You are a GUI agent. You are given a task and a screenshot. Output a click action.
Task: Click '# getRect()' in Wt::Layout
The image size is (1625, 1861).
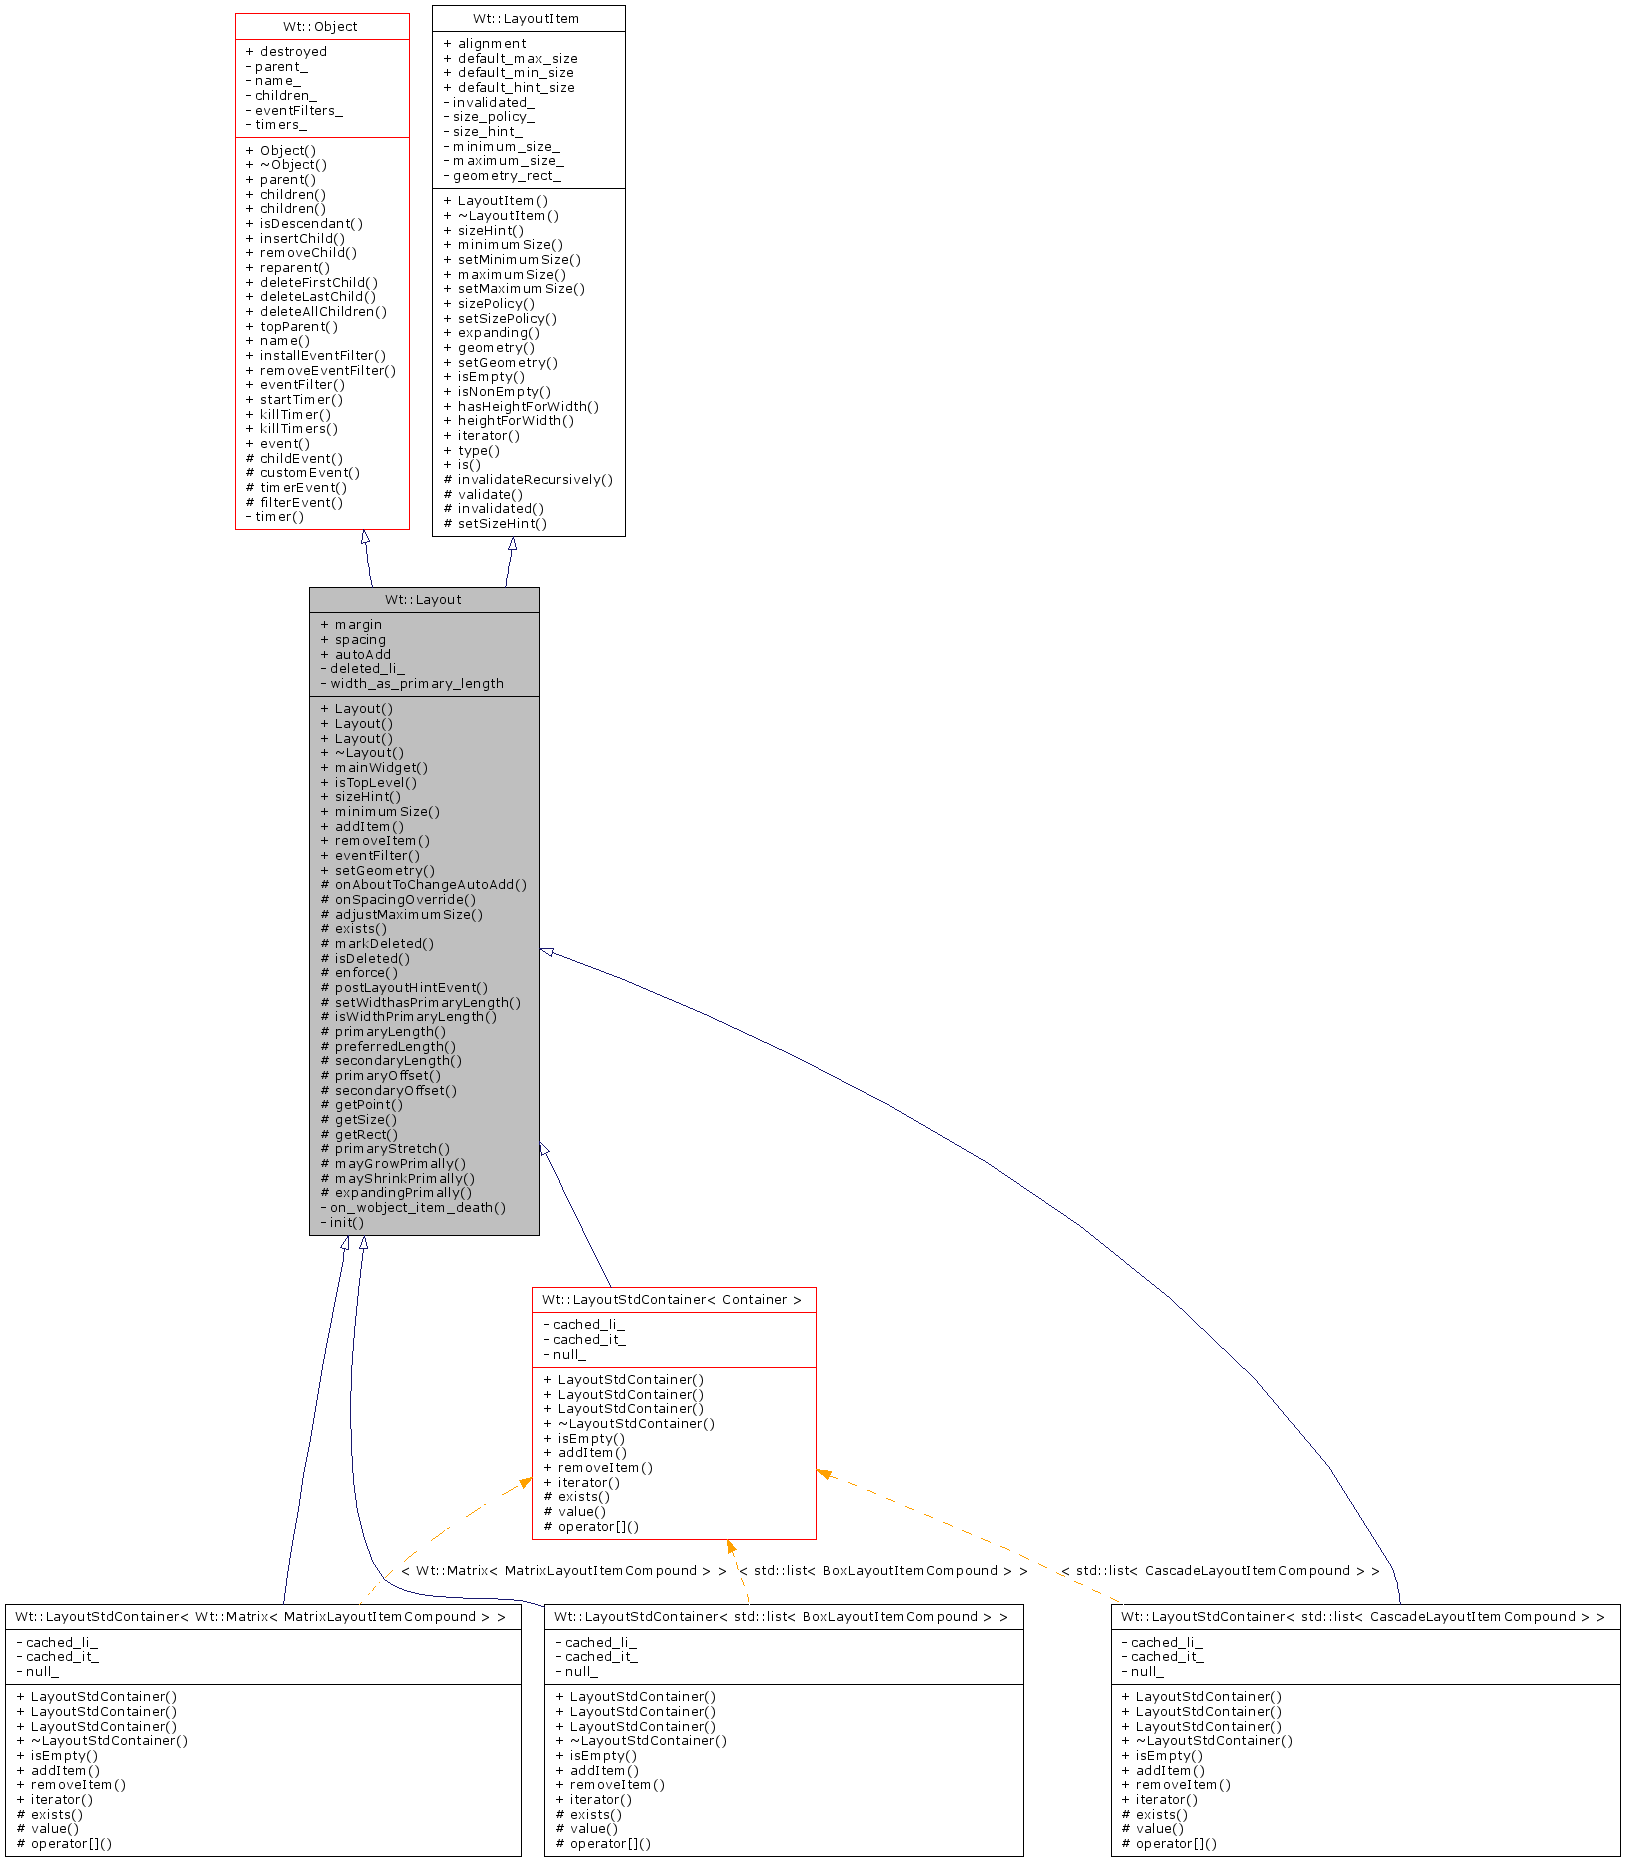click(359, 1135)
